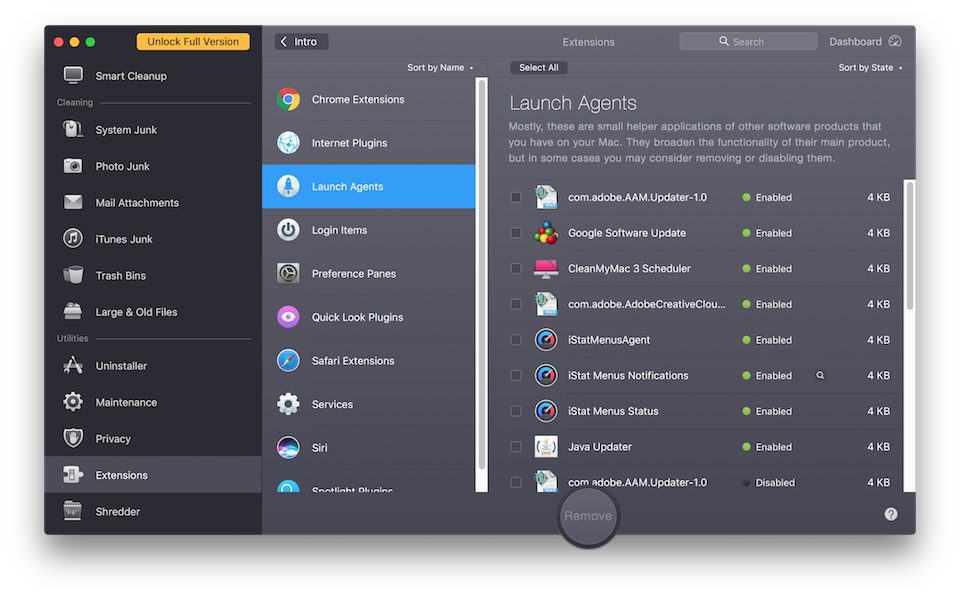
Task: Open the Sort by State dropdown
Action: pos(871,67)
